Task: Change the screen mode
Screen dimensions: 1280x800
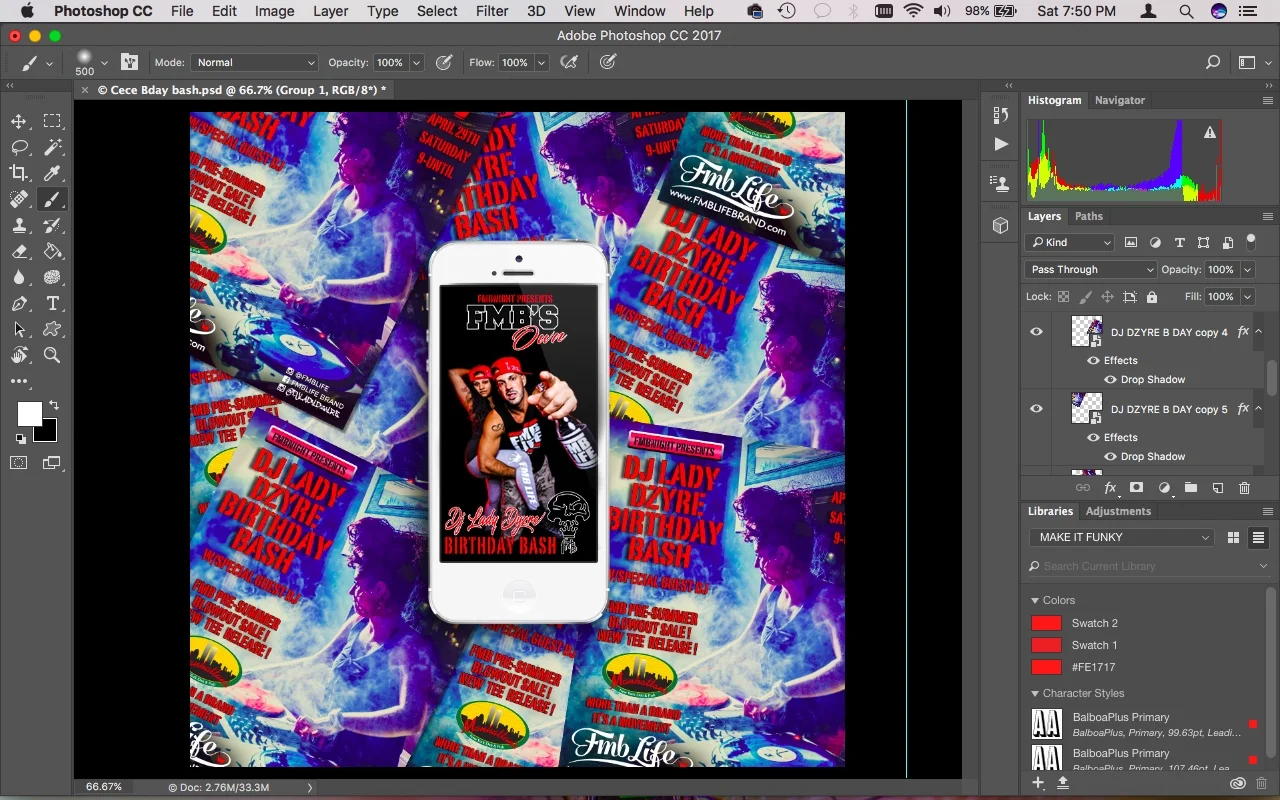Action: coord(52,463)
